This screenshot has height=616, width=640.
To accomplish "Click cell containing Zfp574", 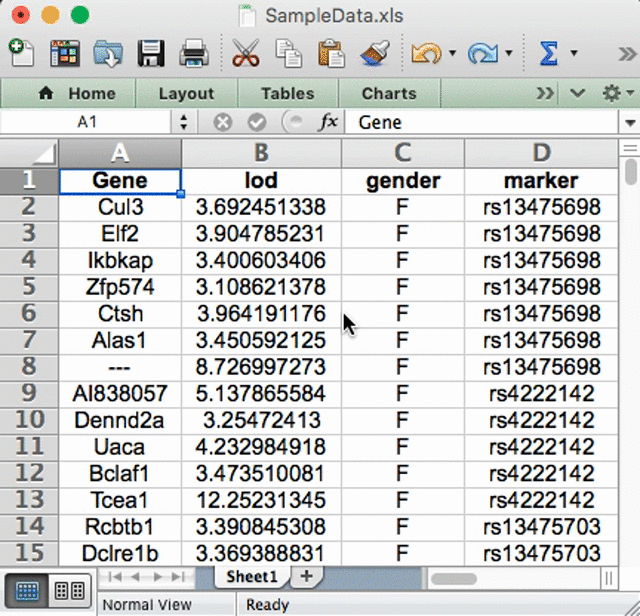I will [x=120, y=287].
